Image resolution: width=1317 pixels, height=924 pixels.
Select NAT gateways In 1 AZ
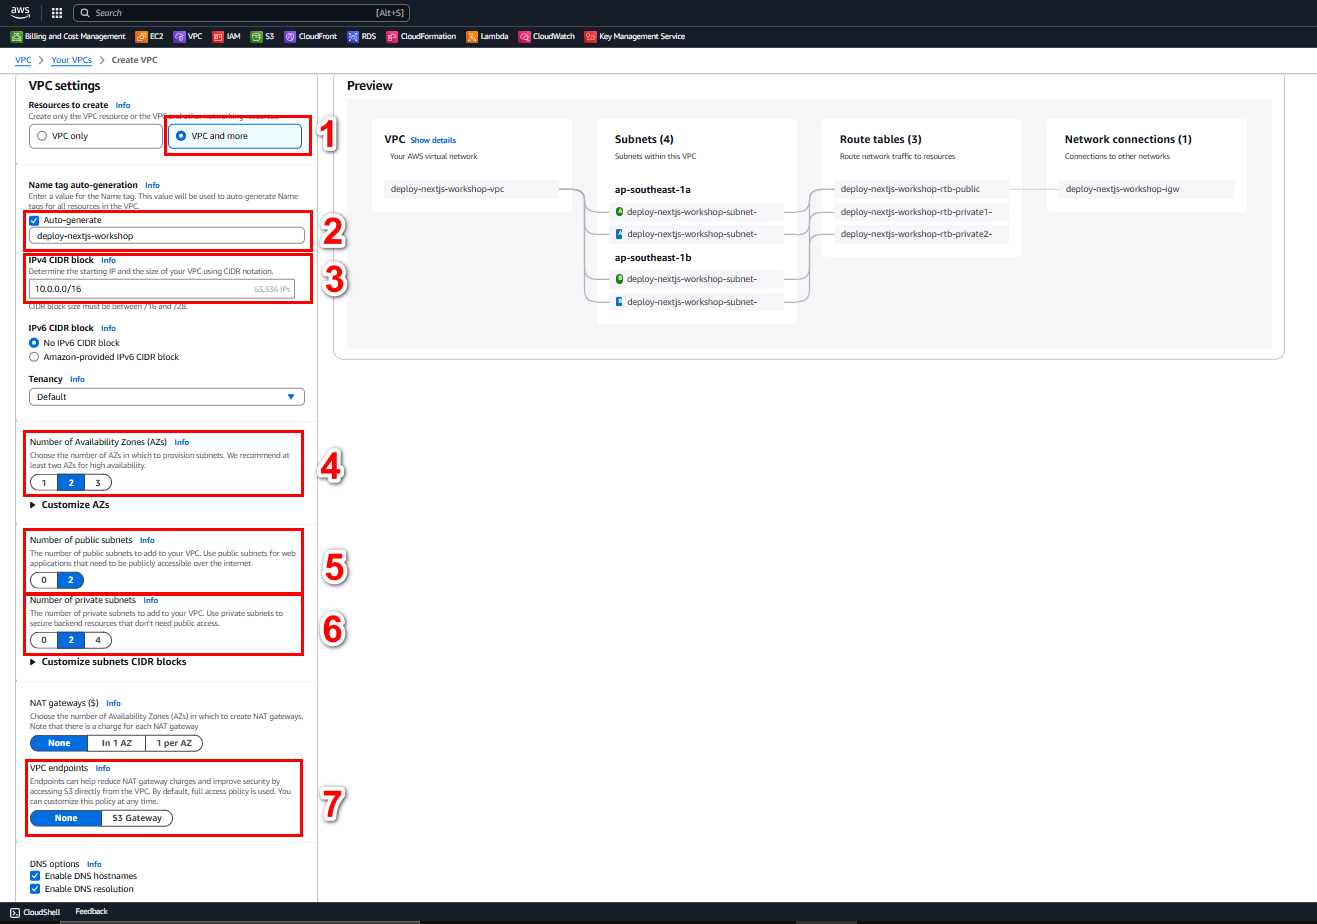tap(117, 743)
